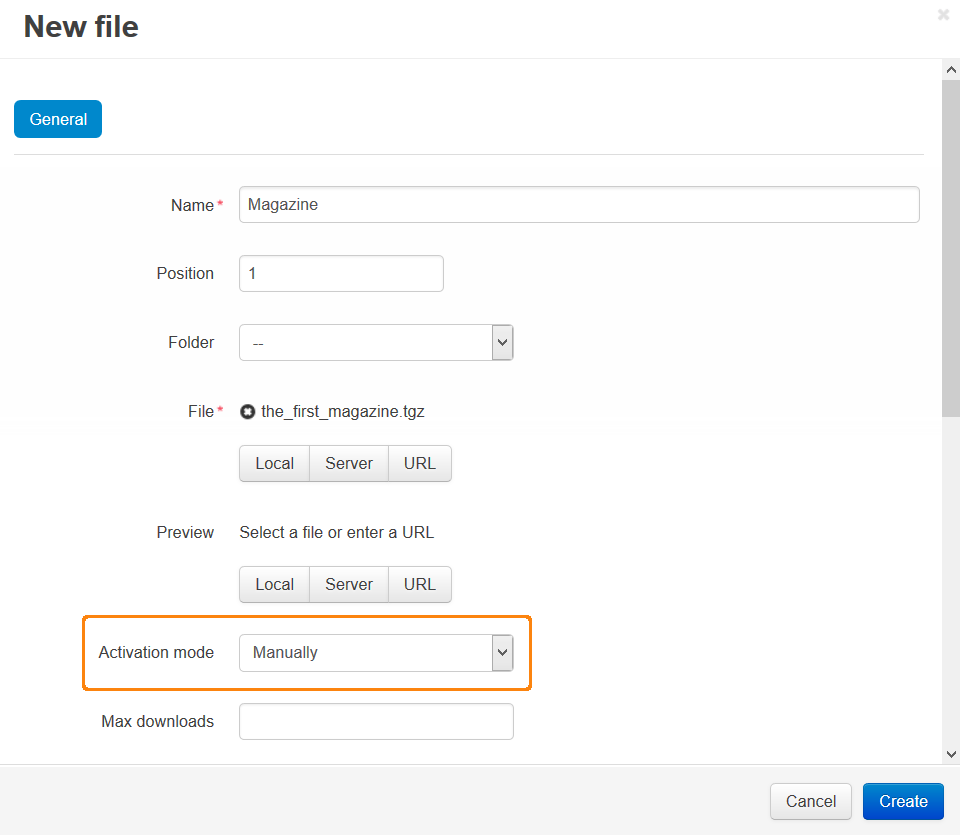Select the General tab
The image size is (960, 835).
[58, 119]
